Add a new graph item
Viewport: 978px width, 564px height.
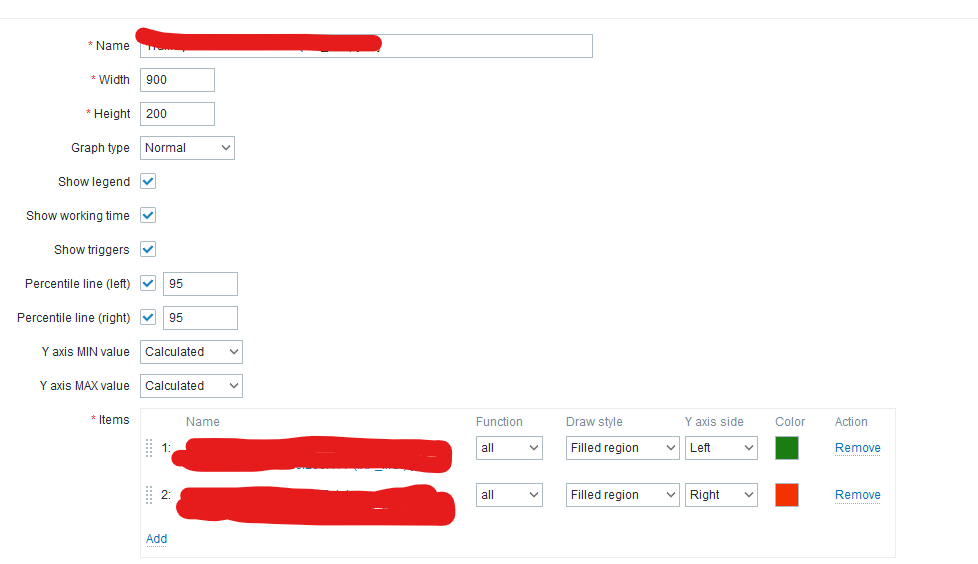pyautogui.click(x=157, y=538)
